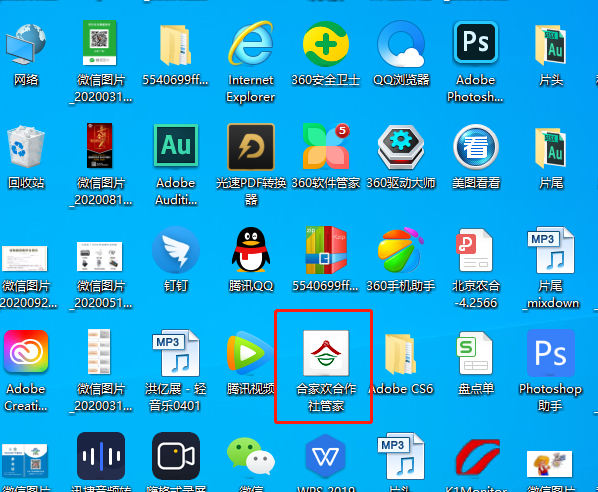Launch 360手机助手

tap(400, 250)
